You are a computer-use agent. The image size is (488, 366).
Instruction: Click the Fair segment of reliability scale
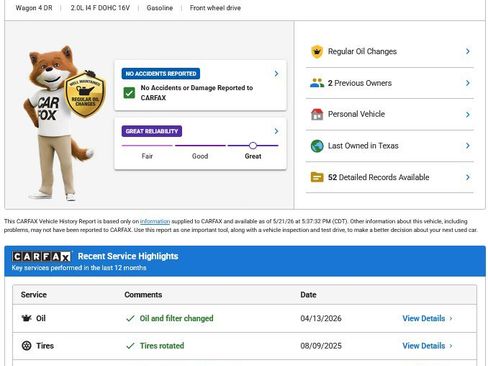[147, 145]
